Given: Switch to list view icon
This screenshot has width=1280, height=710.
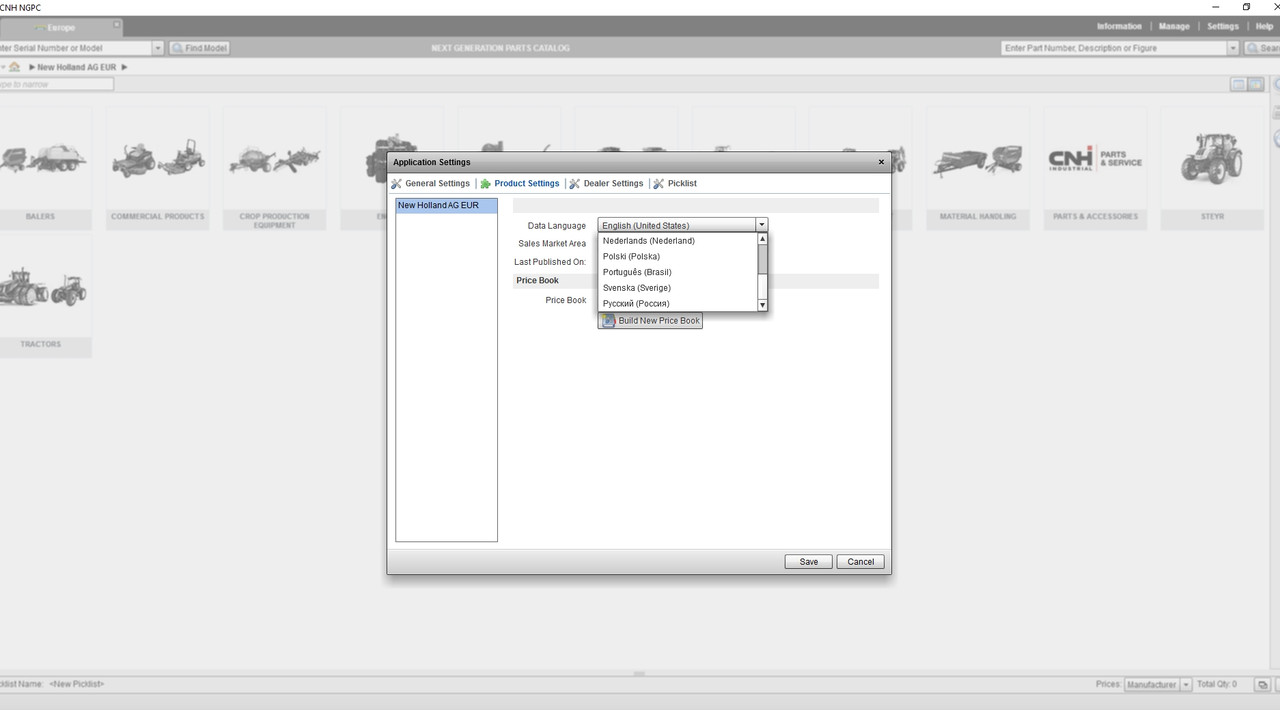Looking at the screenshot, I should point(1239,85).
